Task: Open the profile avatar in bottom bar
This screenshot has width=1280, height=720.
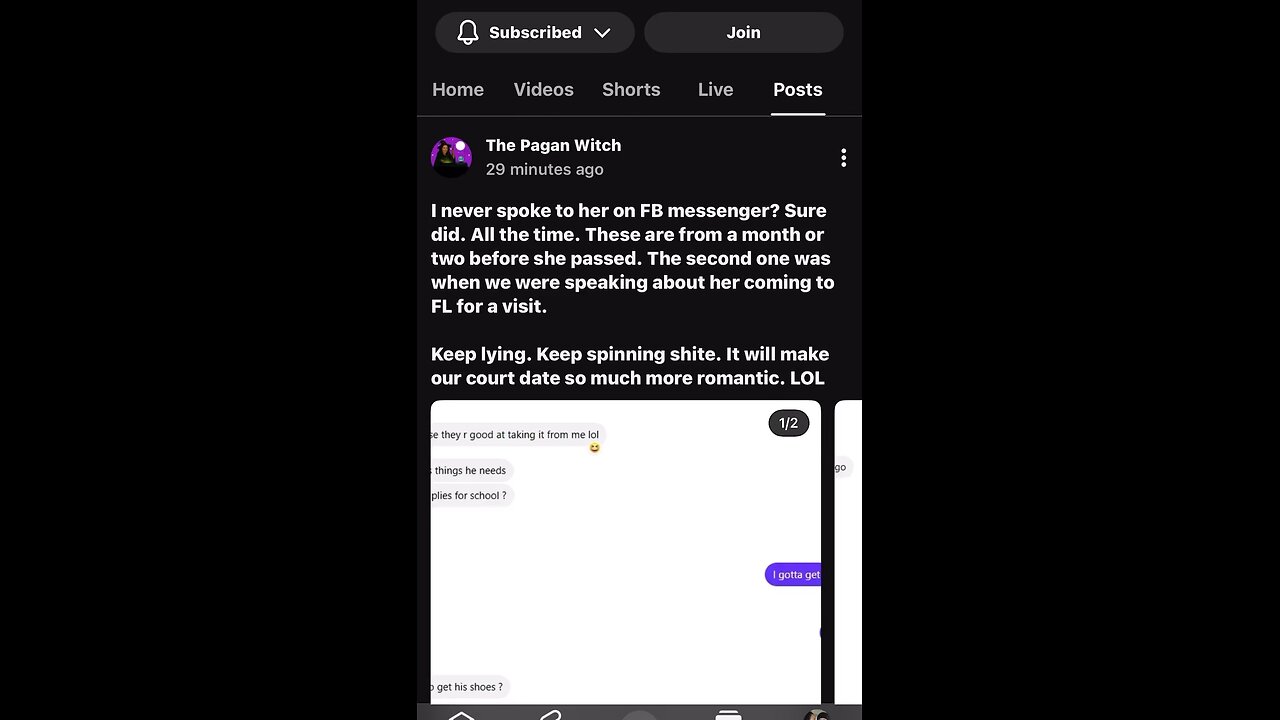Action: 817,714
